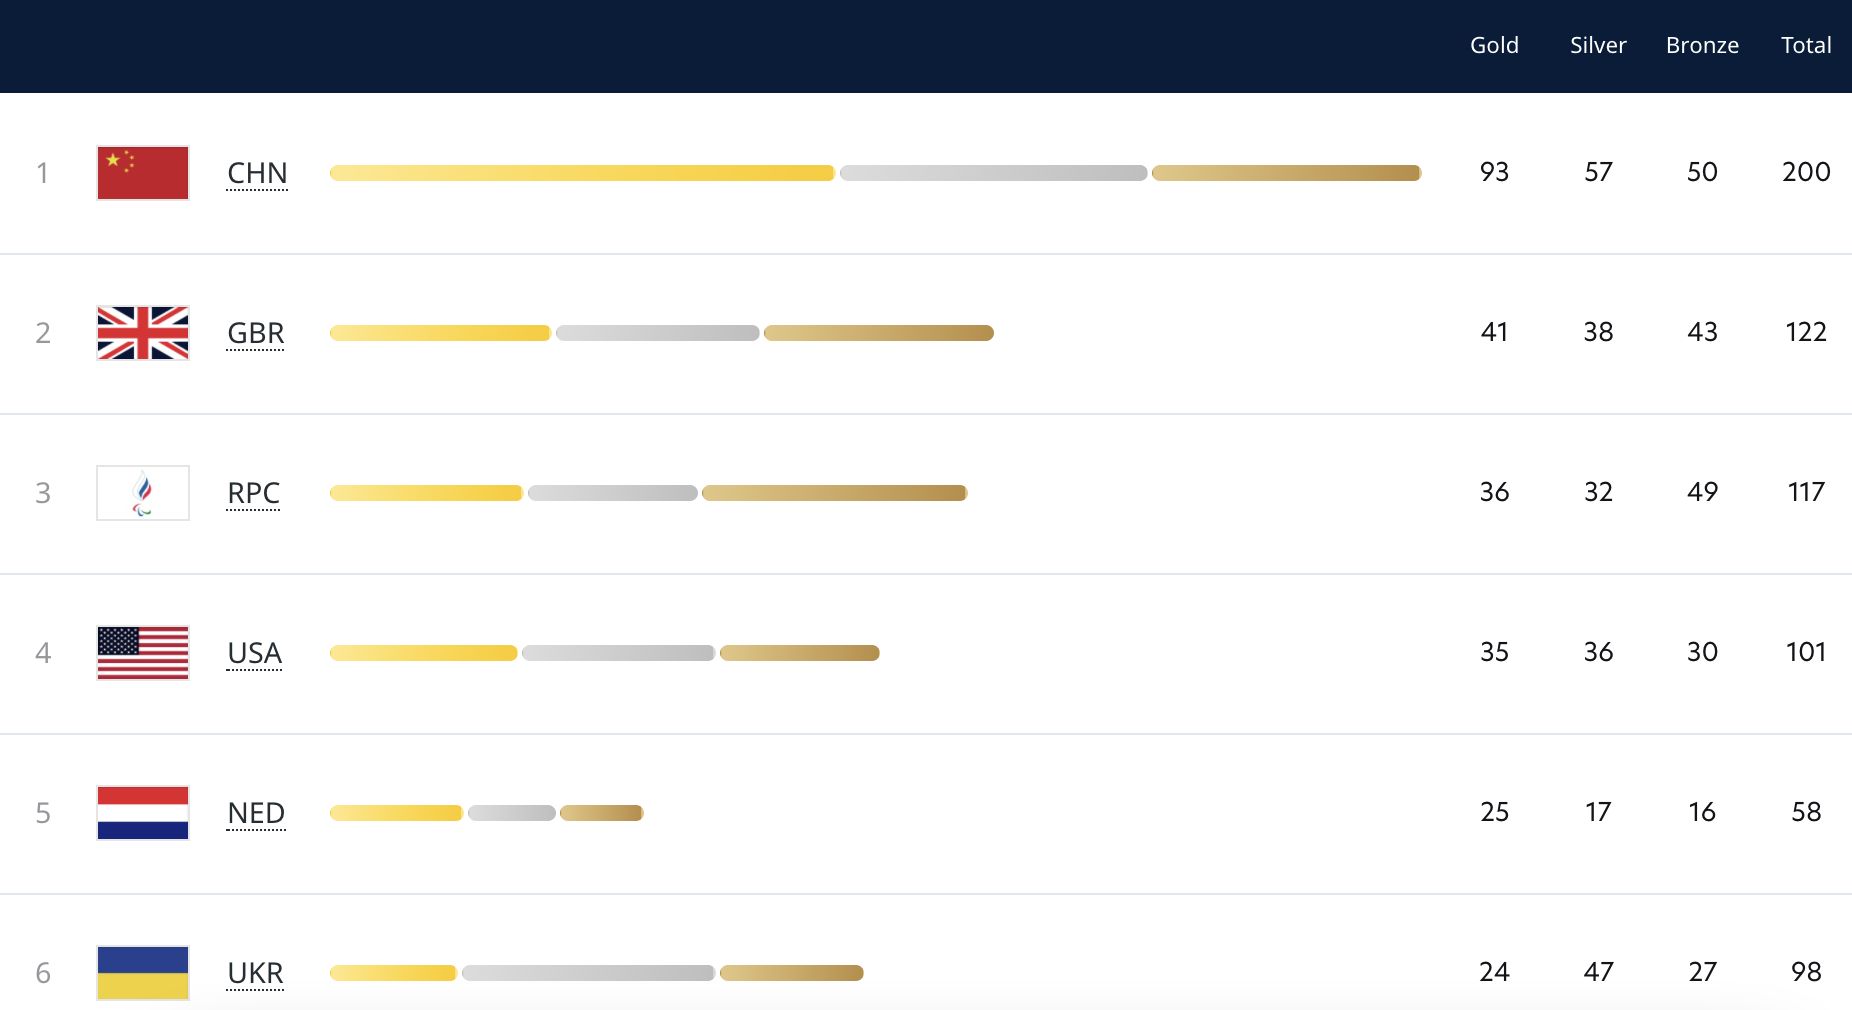Click the Great Britain flag icon
Screen dimensions: 1852x1010
click(143, 333)
